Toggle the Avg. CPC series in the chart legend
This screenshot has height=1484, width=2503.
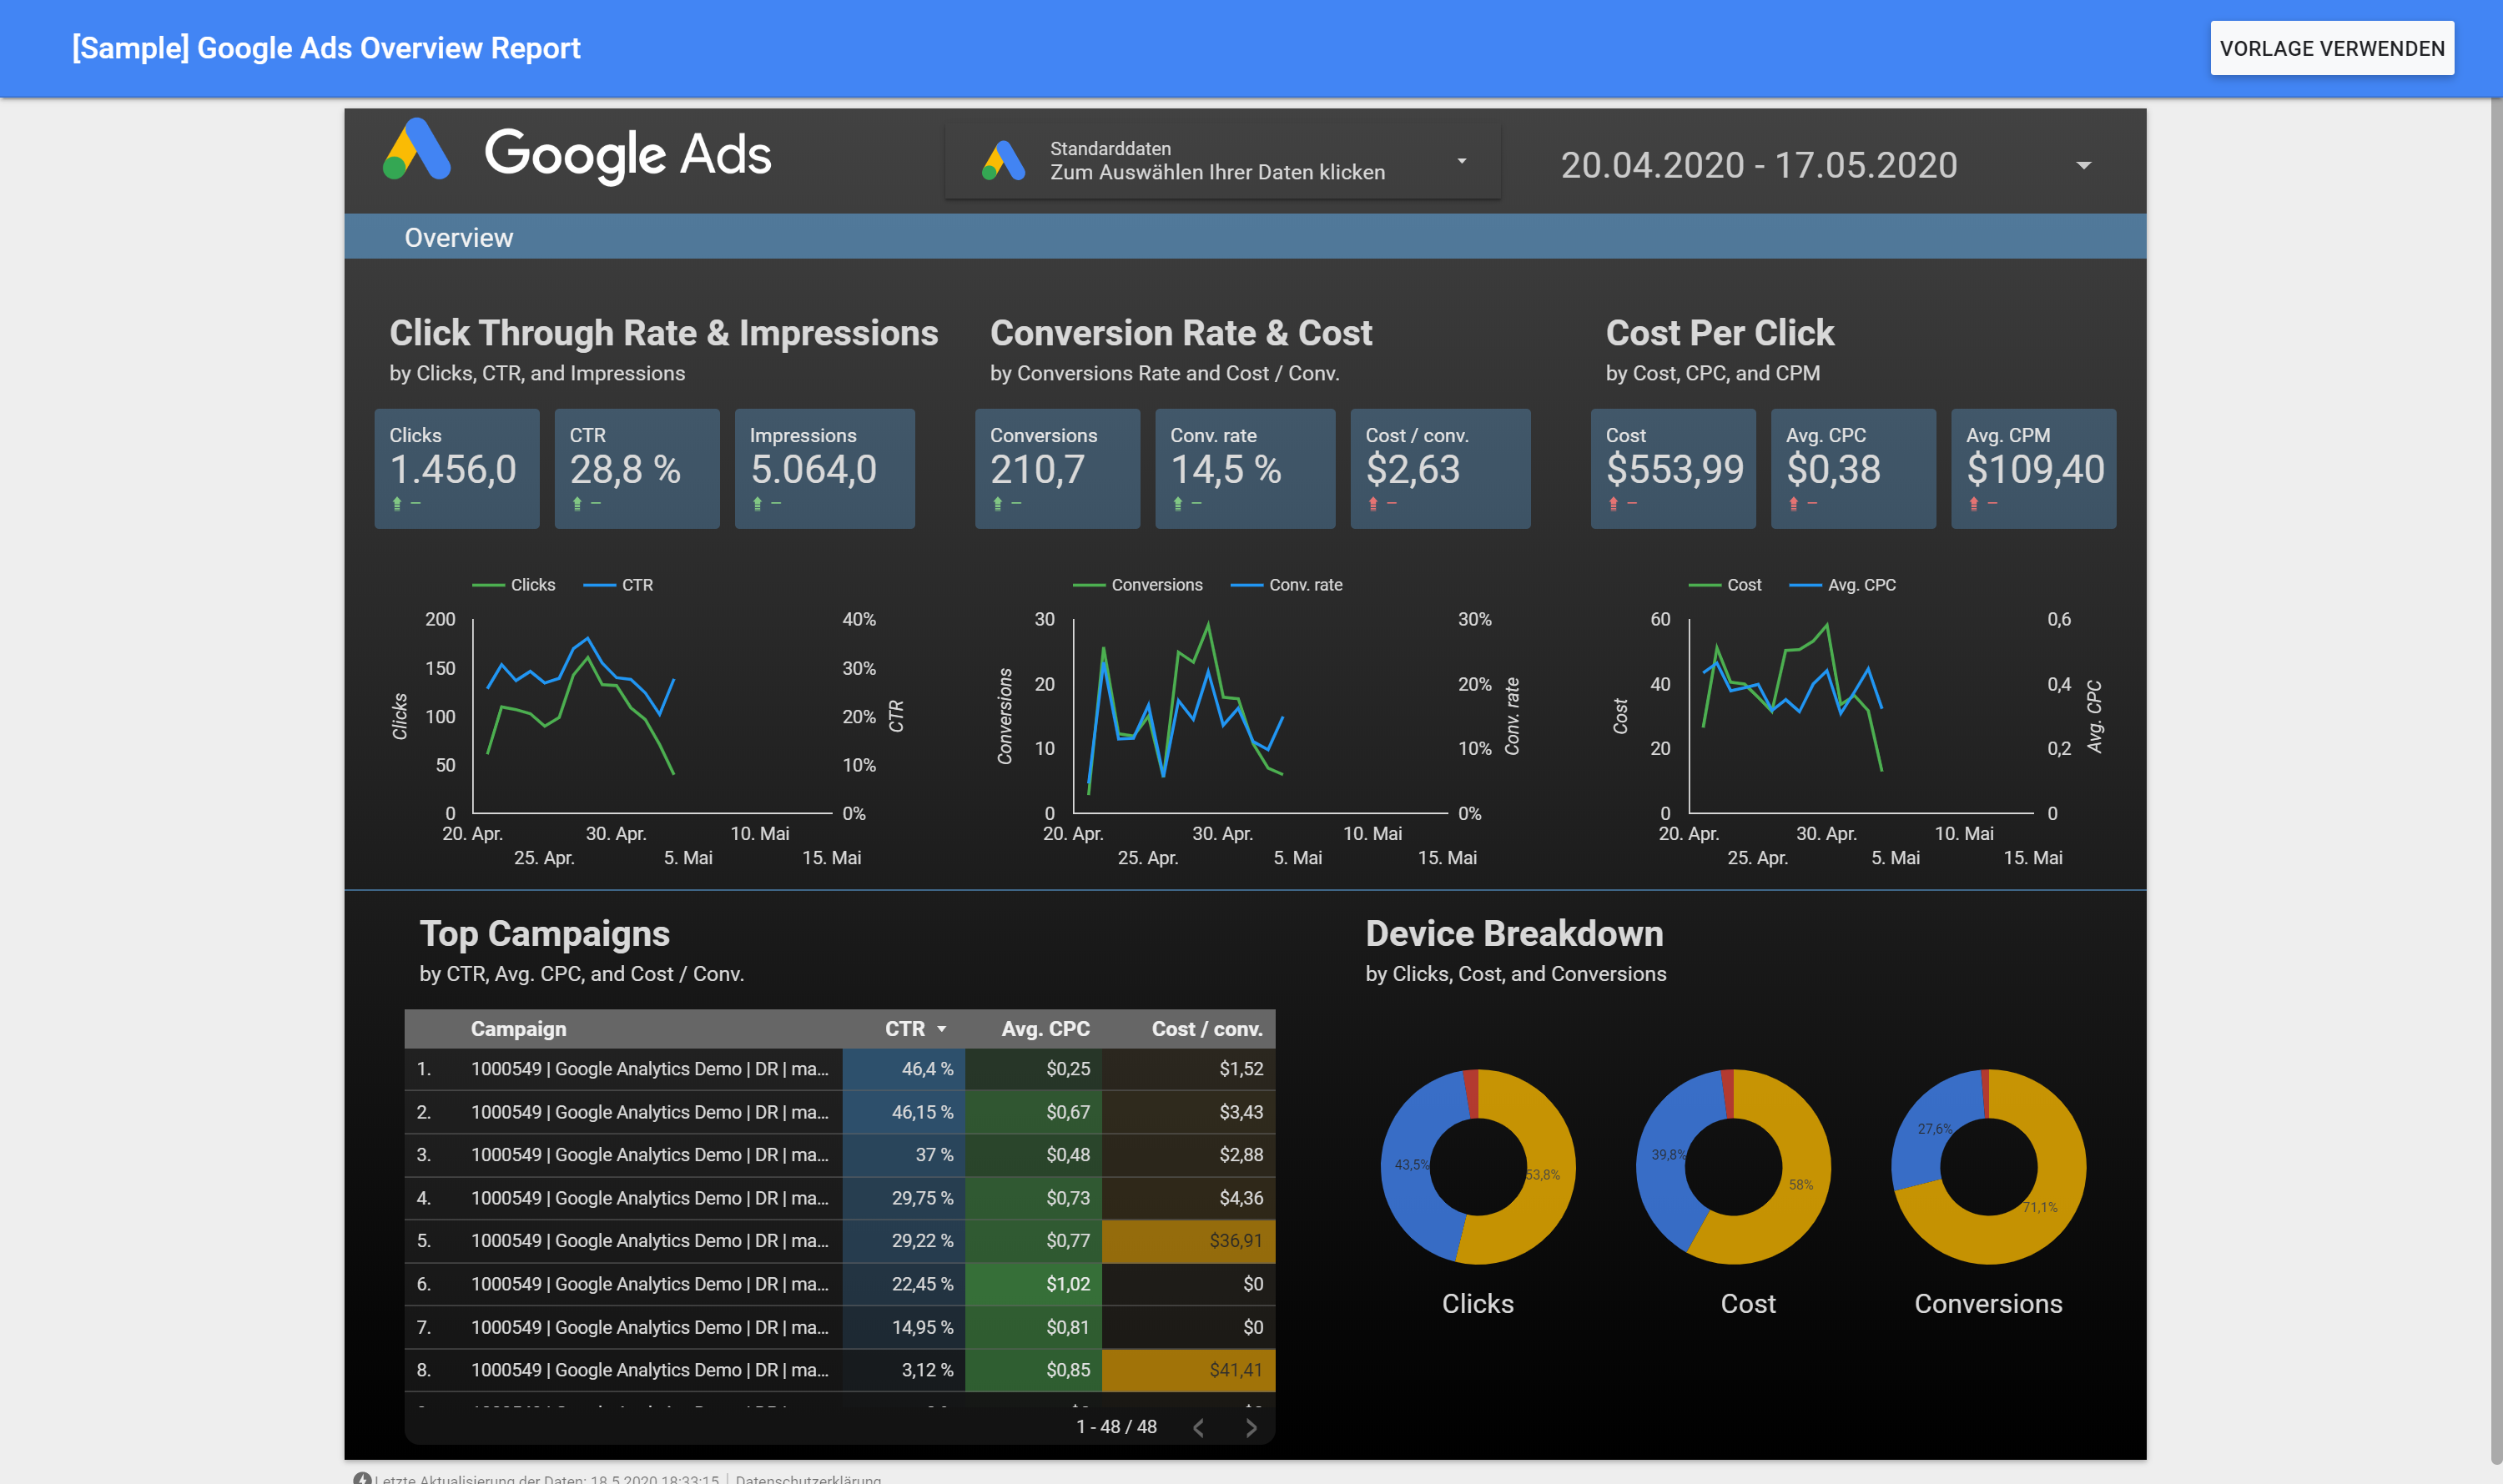(1843, 585)
